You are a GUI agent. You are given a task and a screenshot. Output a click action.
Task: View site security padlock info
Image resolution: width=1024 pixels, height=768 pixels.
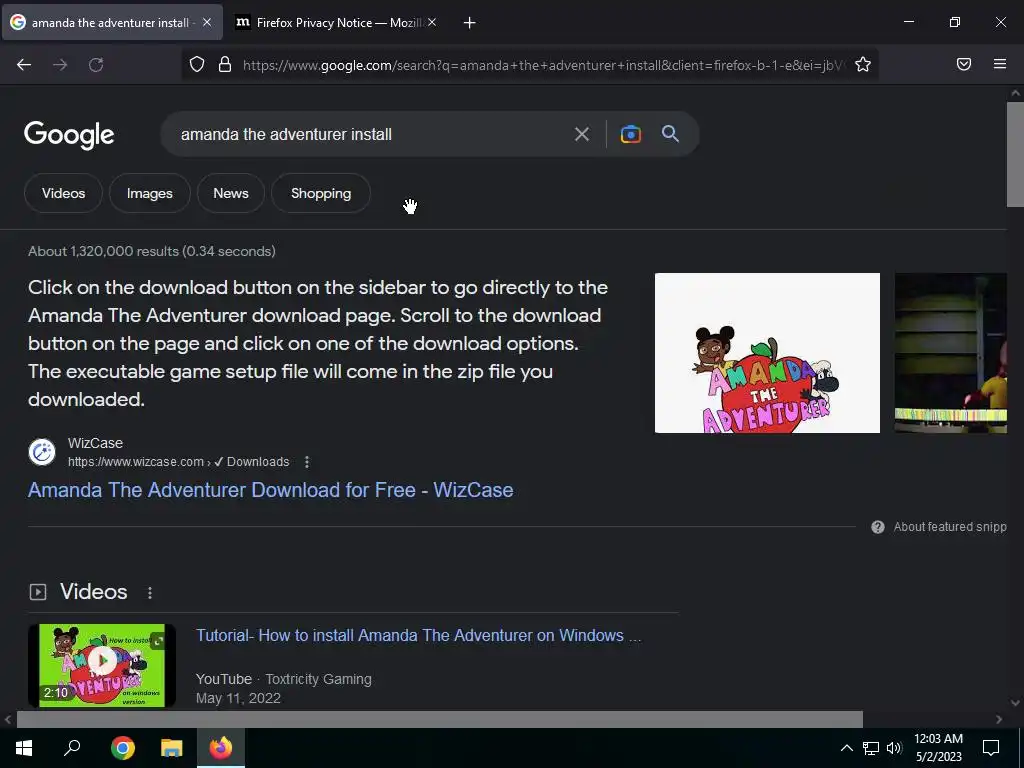point(225,64)
